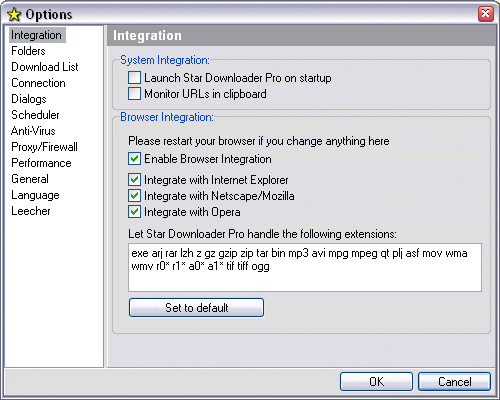Select Scheduler from the options list
Screen dimensions: 500x400
(x=35, y=115)
